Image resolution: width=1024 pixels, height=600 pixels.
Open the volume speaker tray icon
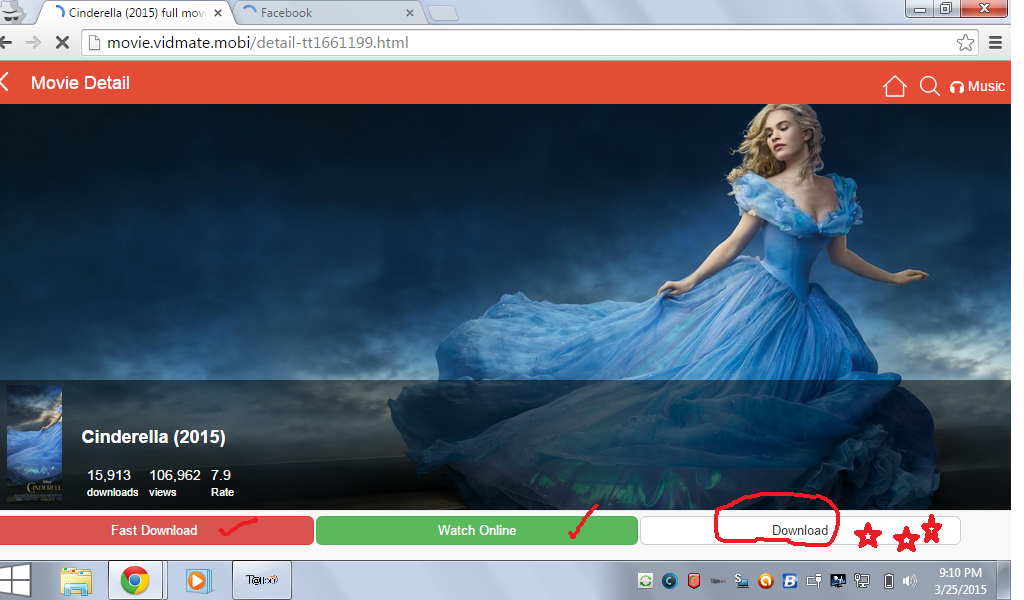click(x=910, y=580)
